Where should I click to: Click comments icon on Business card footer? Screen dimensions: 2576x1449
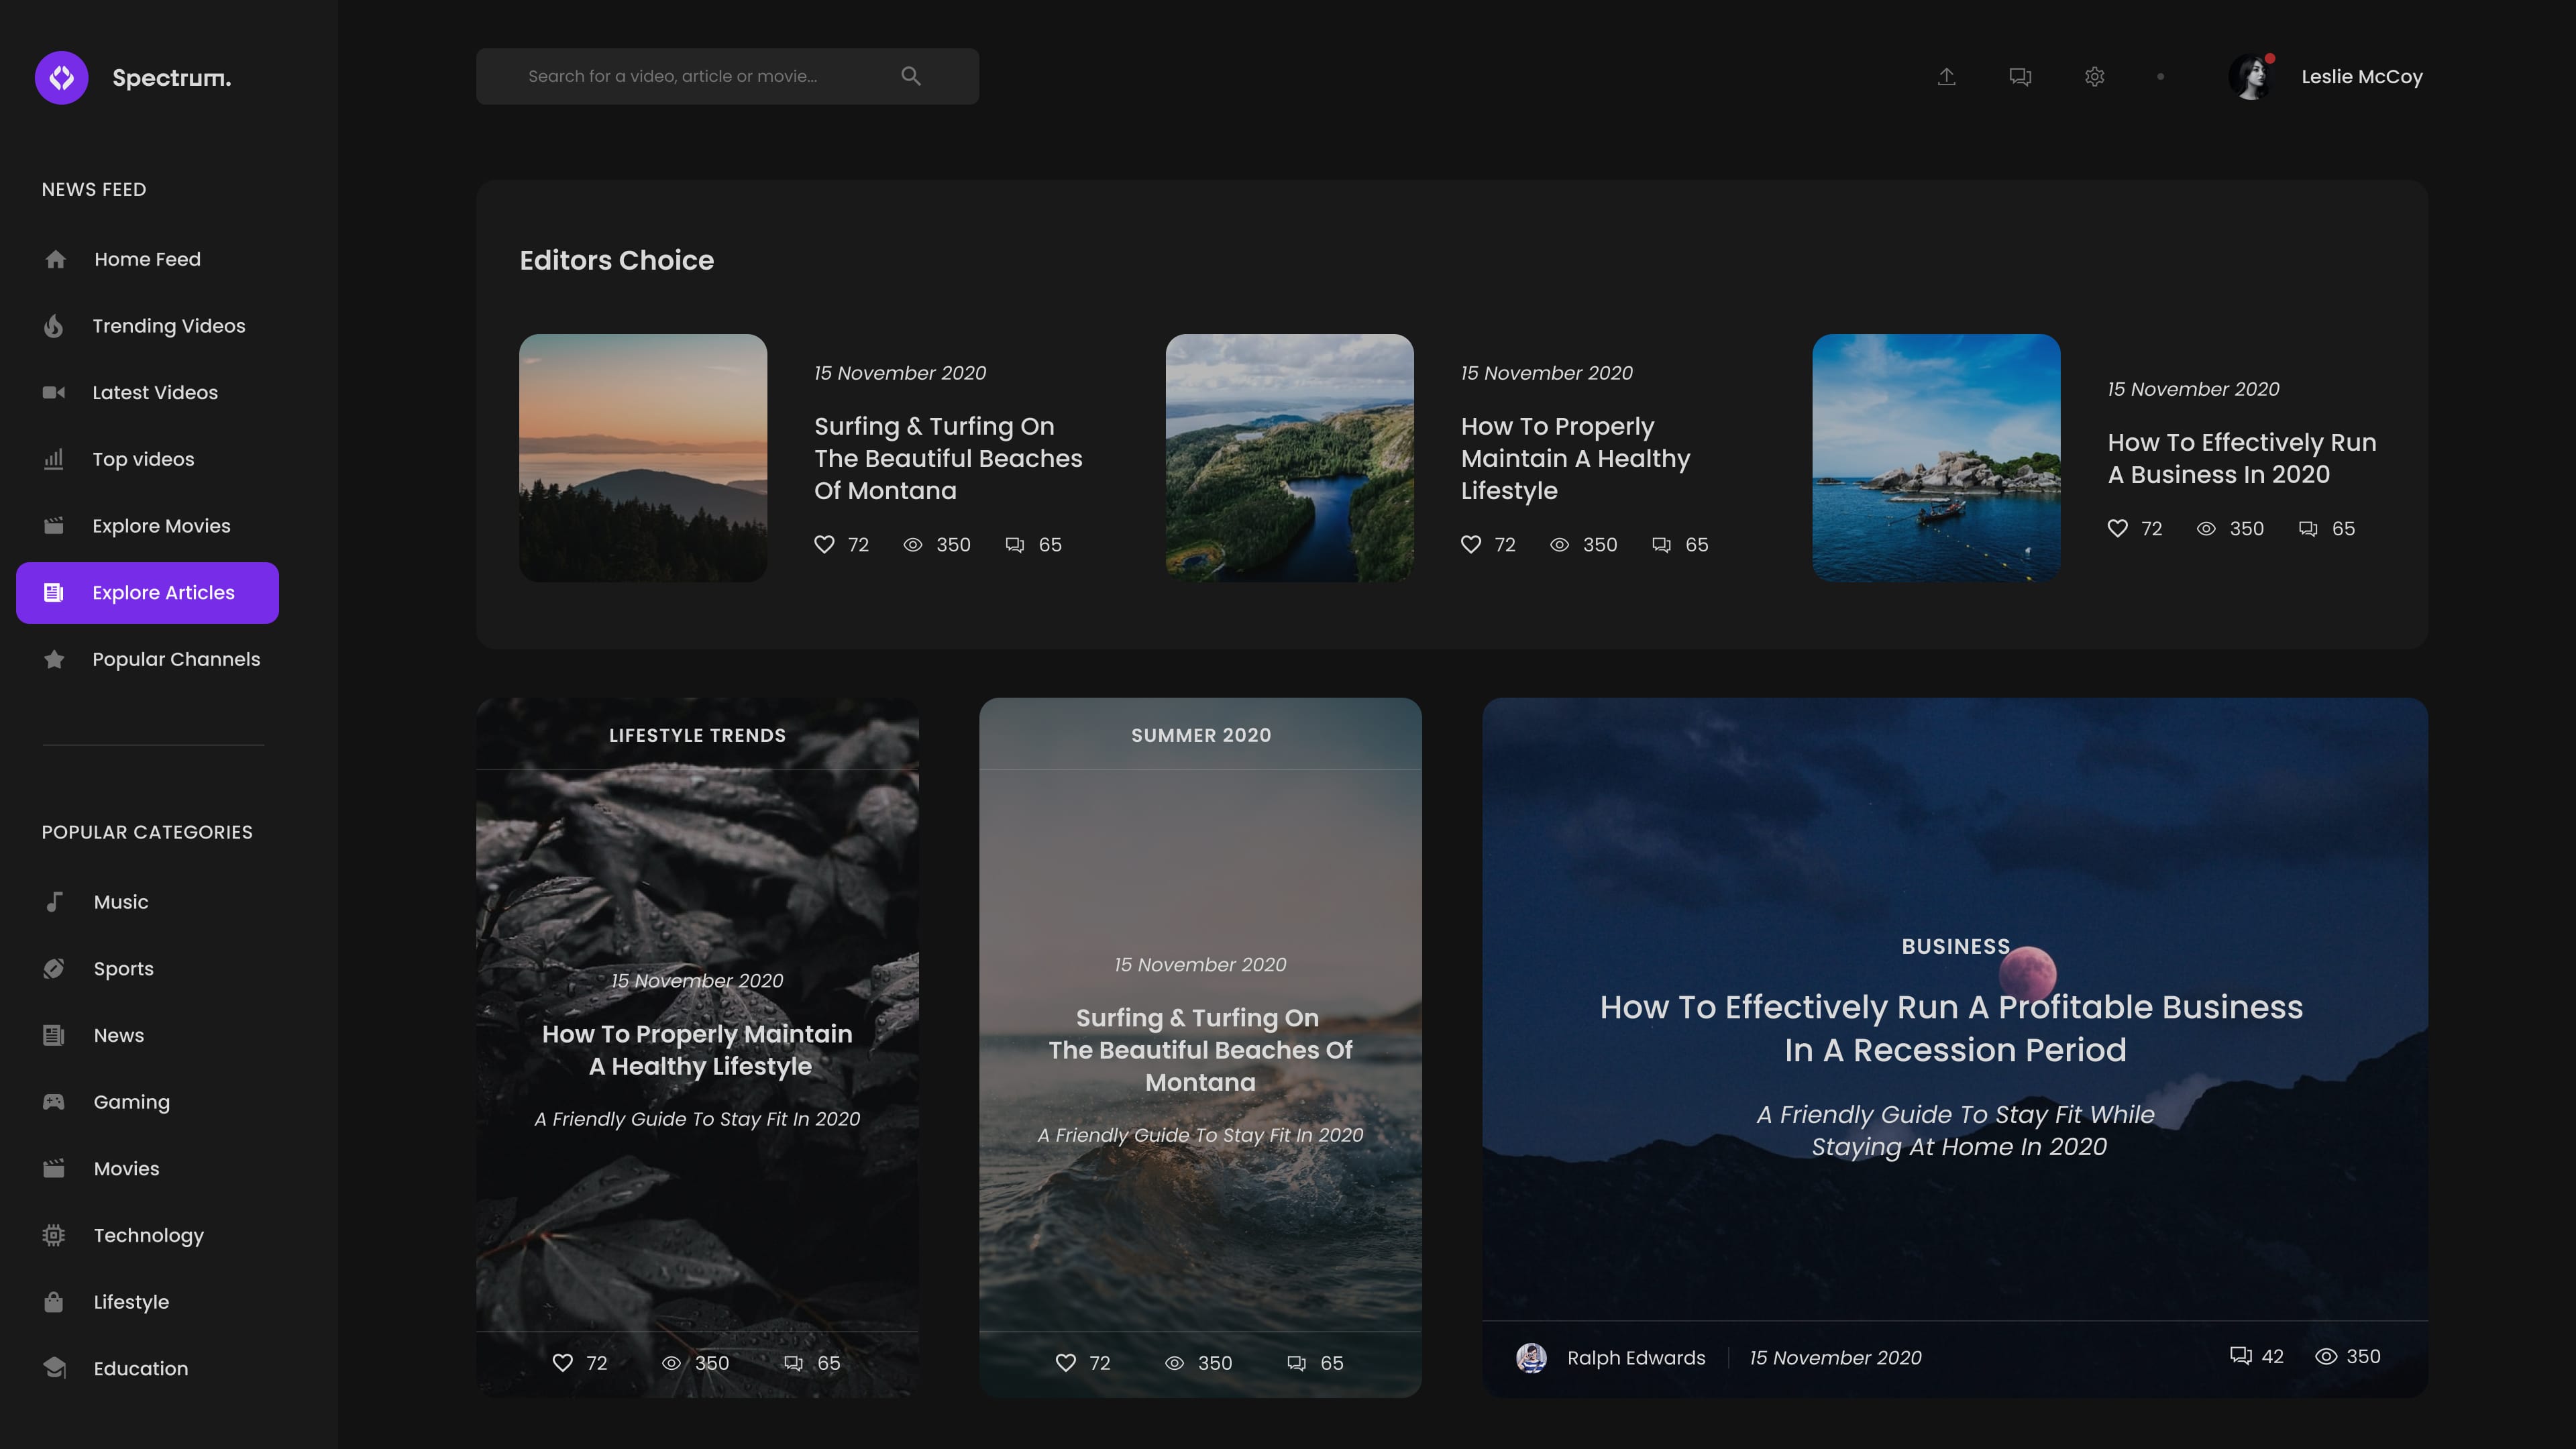pos(2241,1355)
